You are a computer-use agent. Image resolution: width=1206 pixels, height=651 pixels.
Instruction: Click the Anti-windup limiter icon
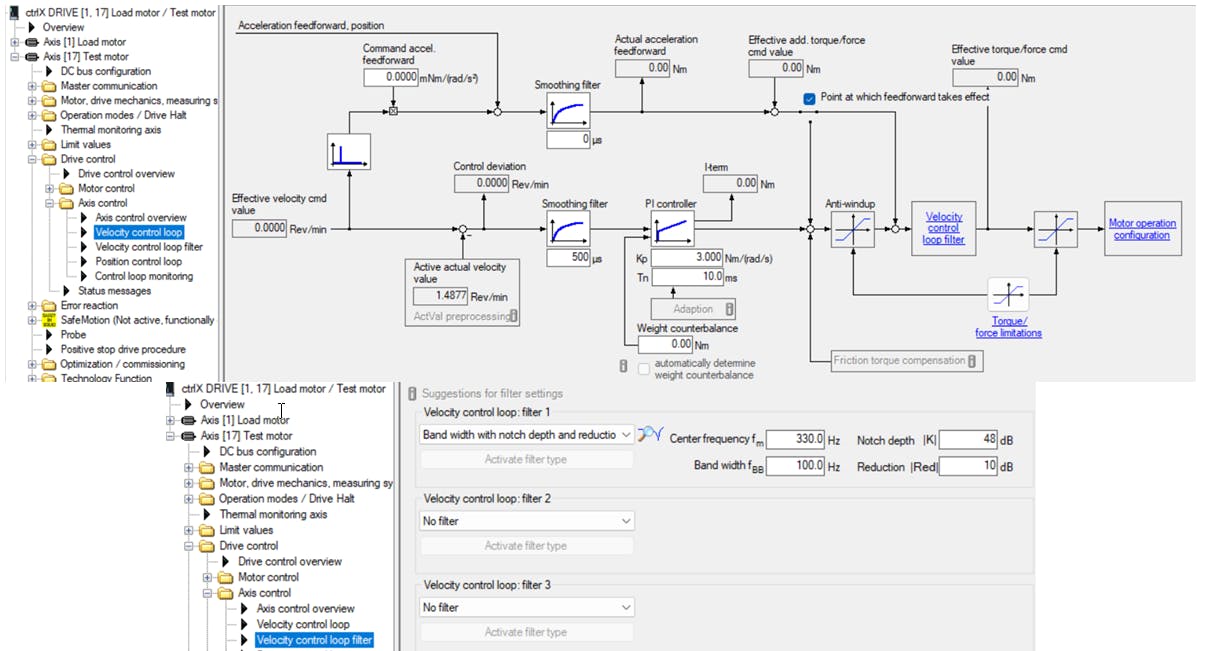pos(851,229)
